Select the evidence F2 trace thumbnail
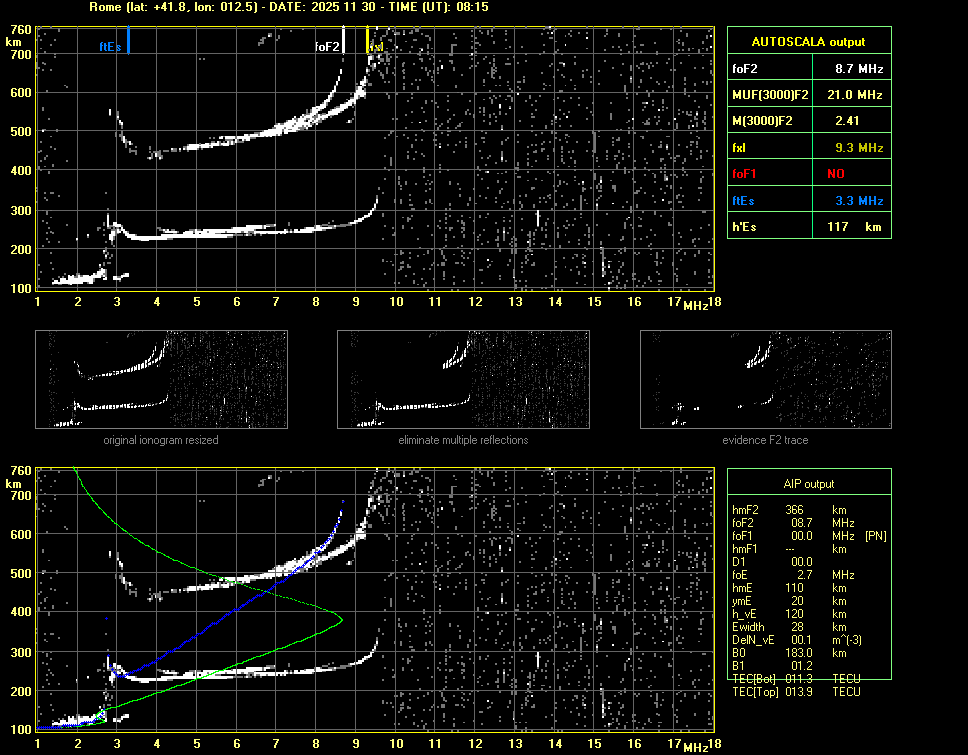This screenshot has height=755, width=968. [765, 381]
